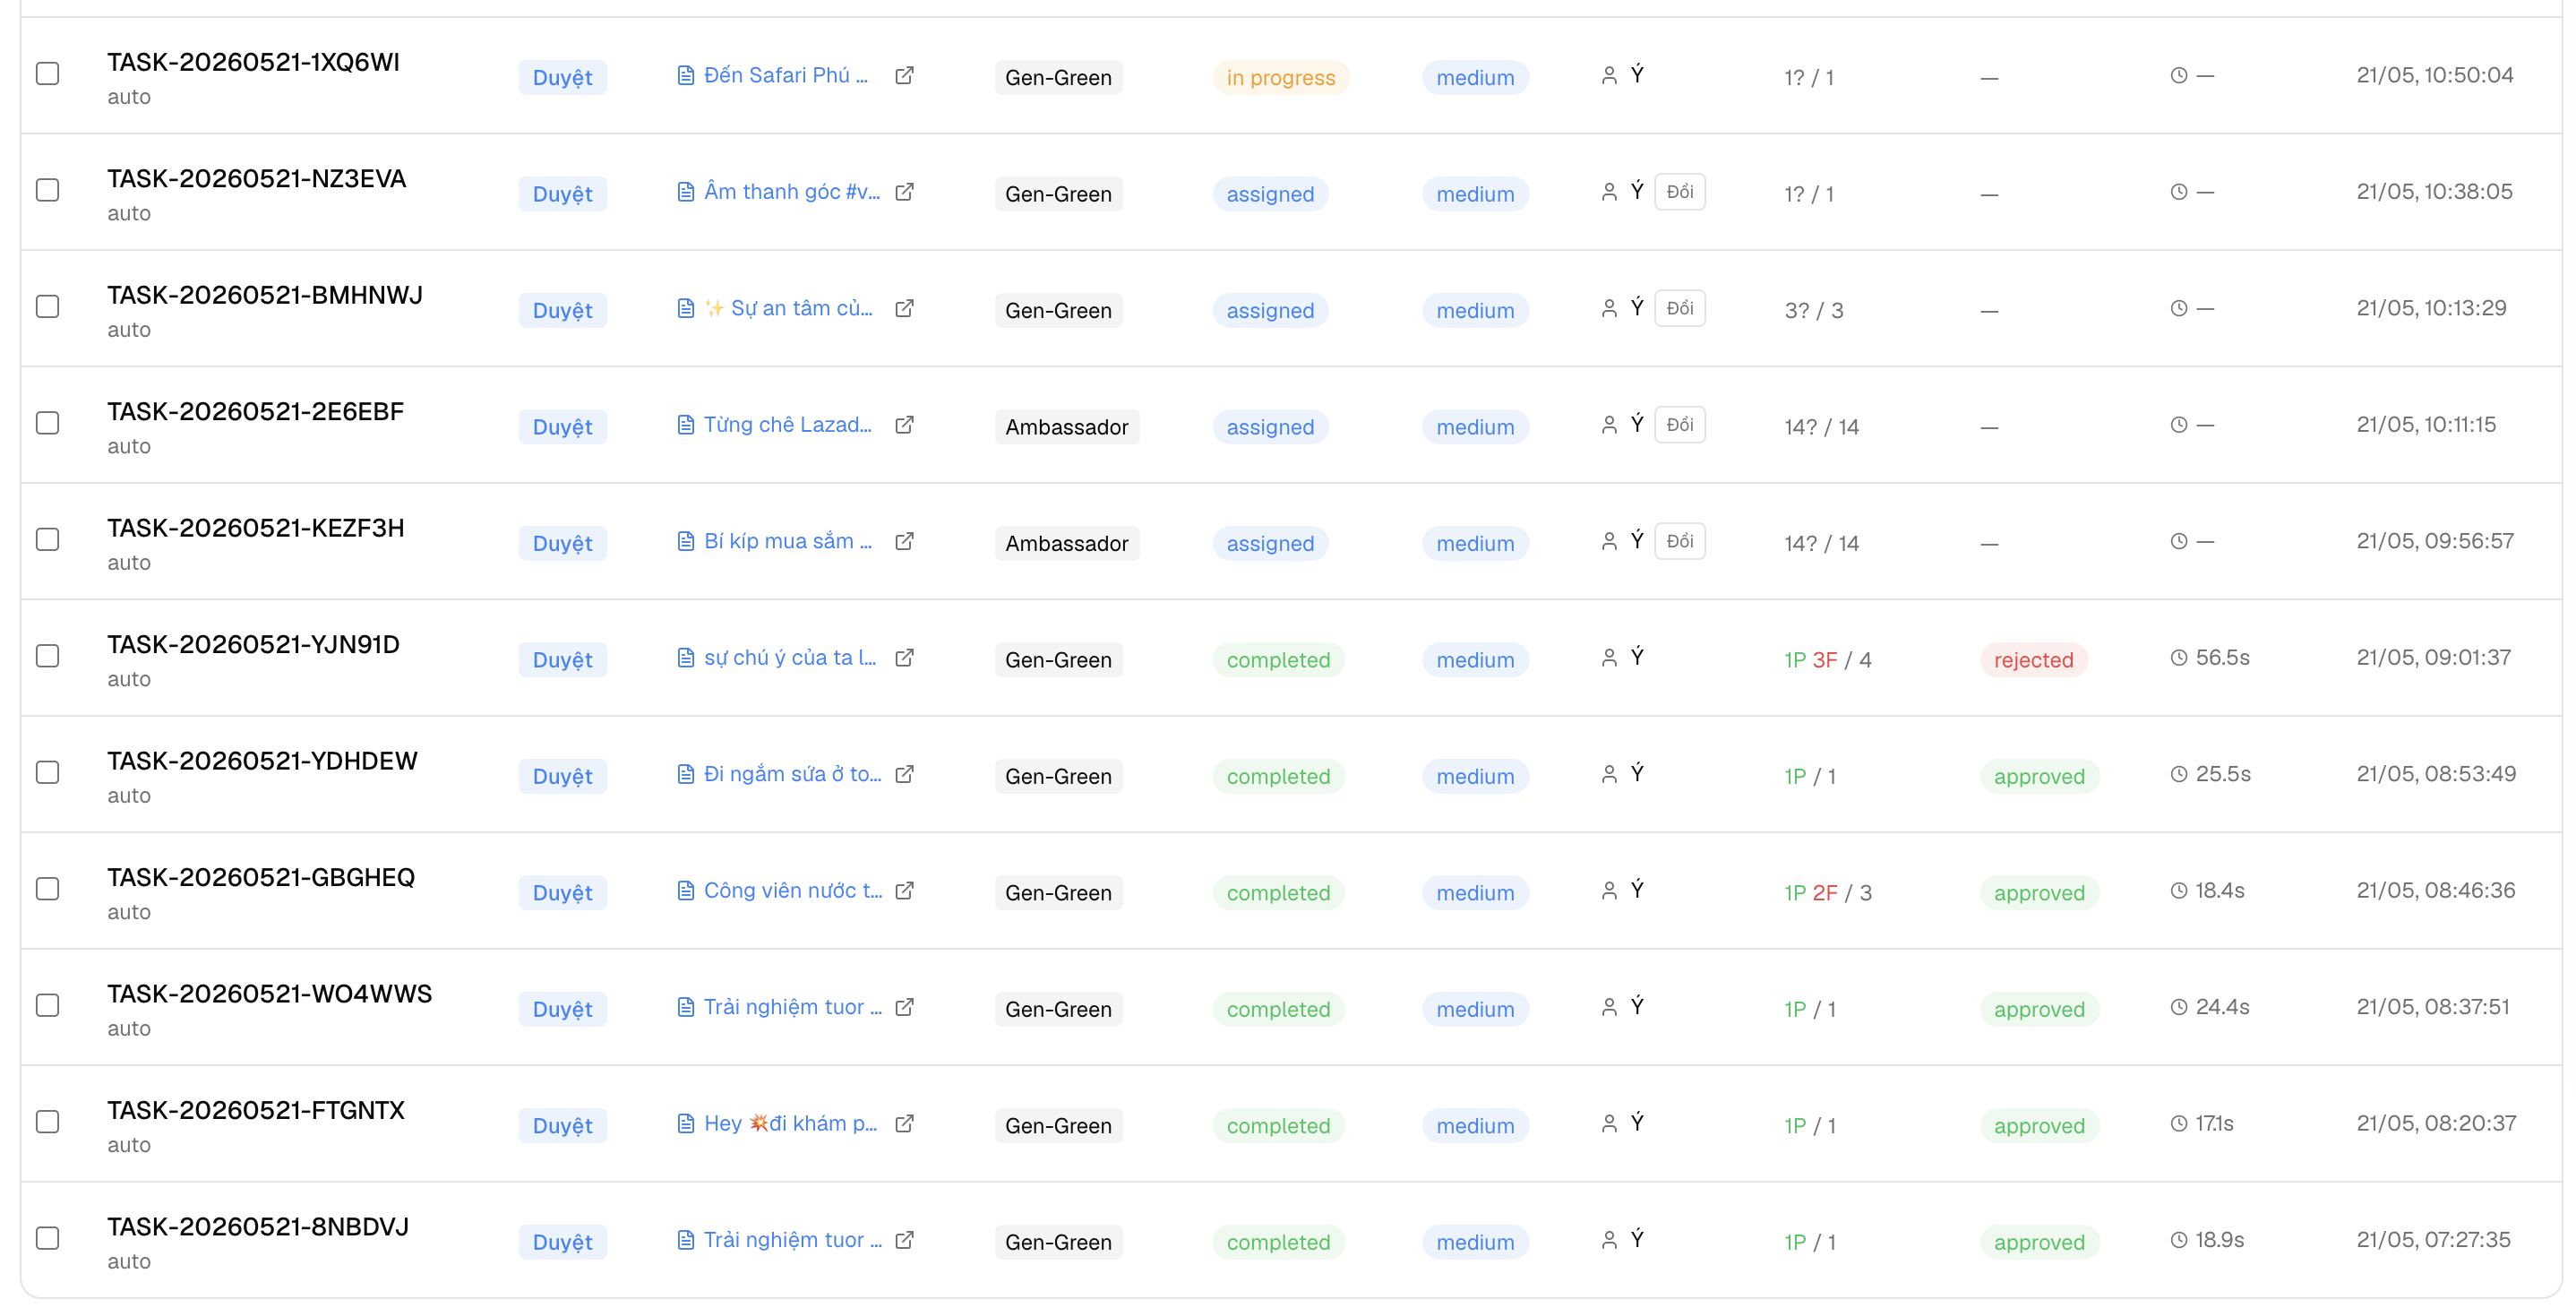Click assignee person icon in TASK-20260521-1XQ6WI row
Image resolution: width=2576 pixels, height=1308 pixels.
[x=1609, y=75]
